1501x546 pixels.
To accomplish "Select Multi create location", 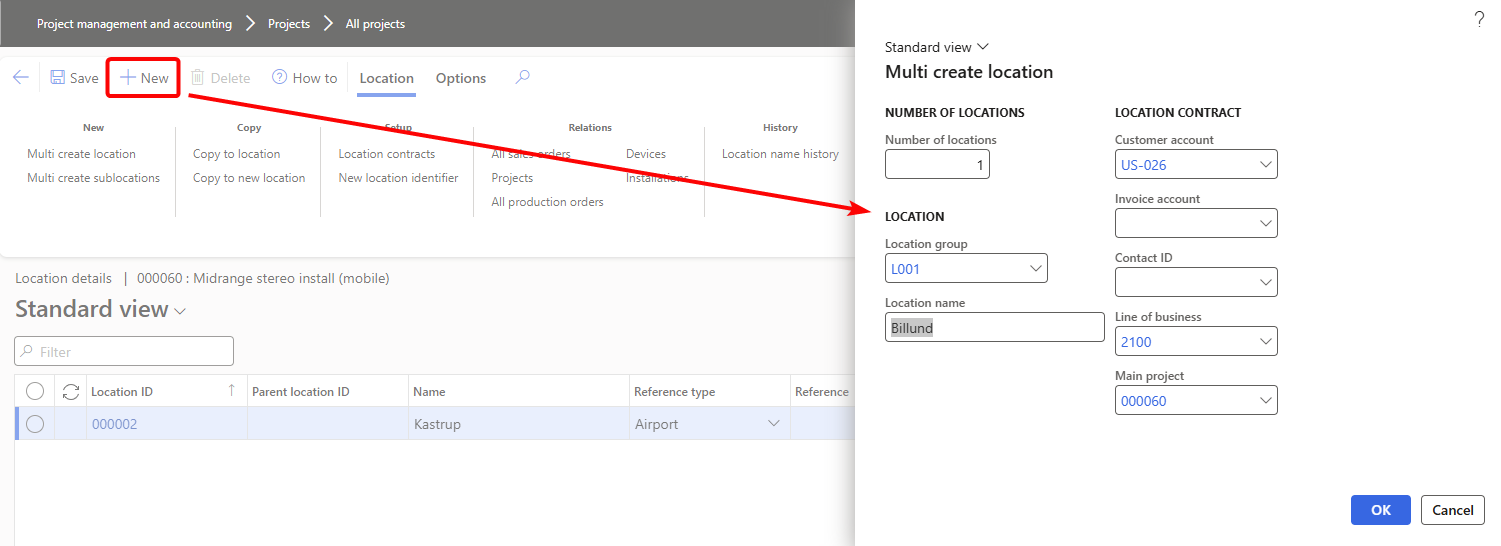I will pos(81,154).
